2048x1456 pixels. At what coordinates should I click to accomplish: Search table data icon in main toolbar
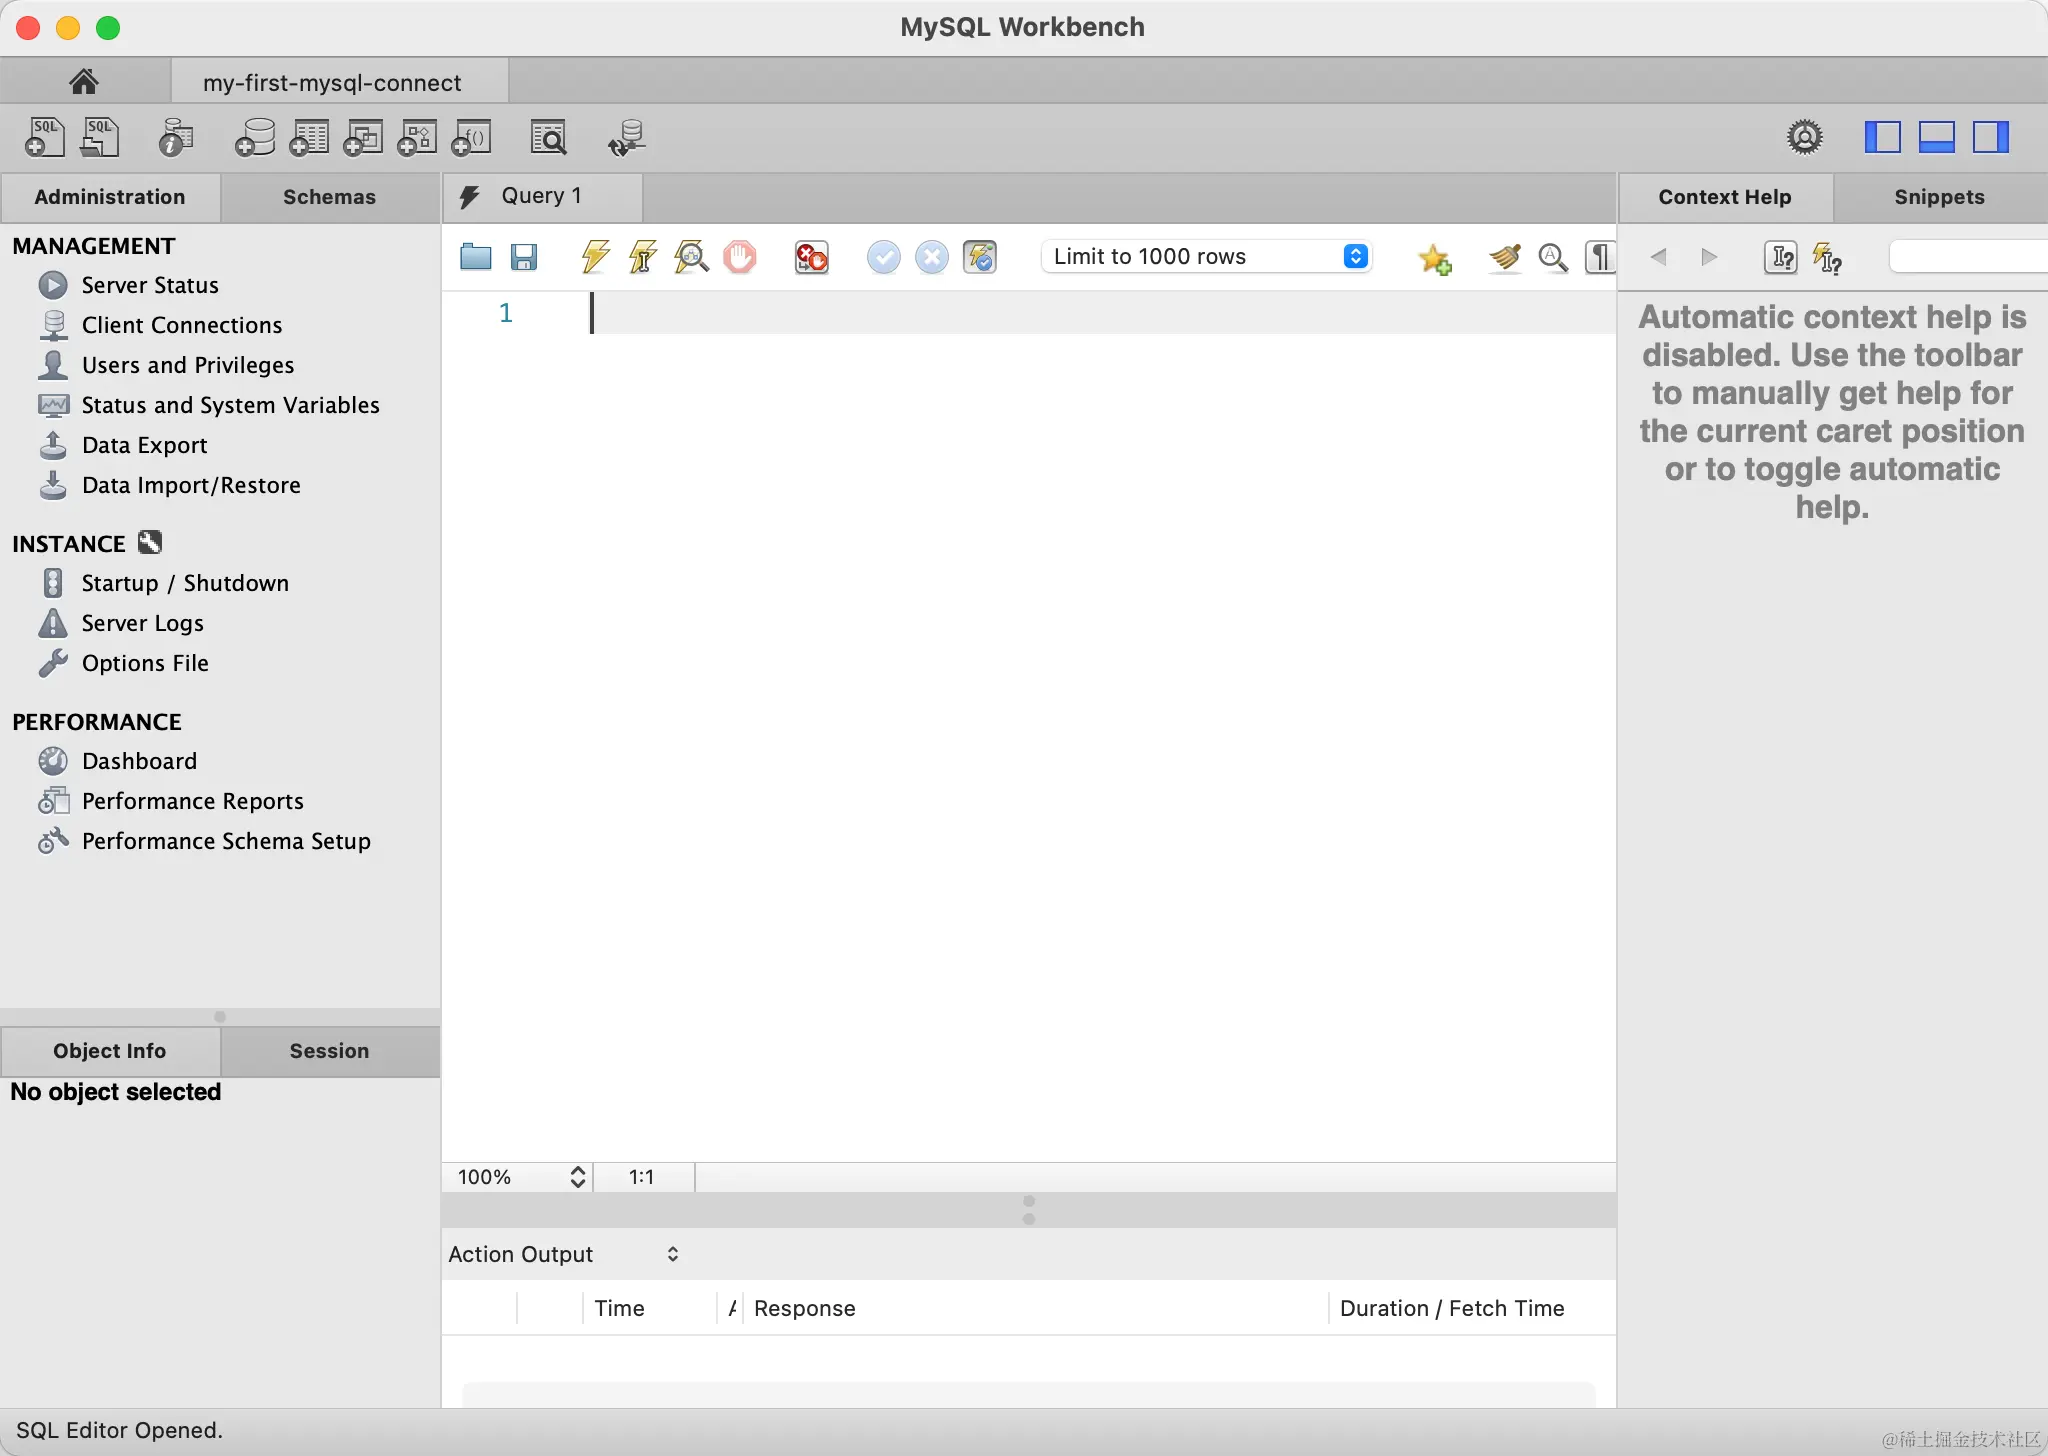click(x=548, y=137)
